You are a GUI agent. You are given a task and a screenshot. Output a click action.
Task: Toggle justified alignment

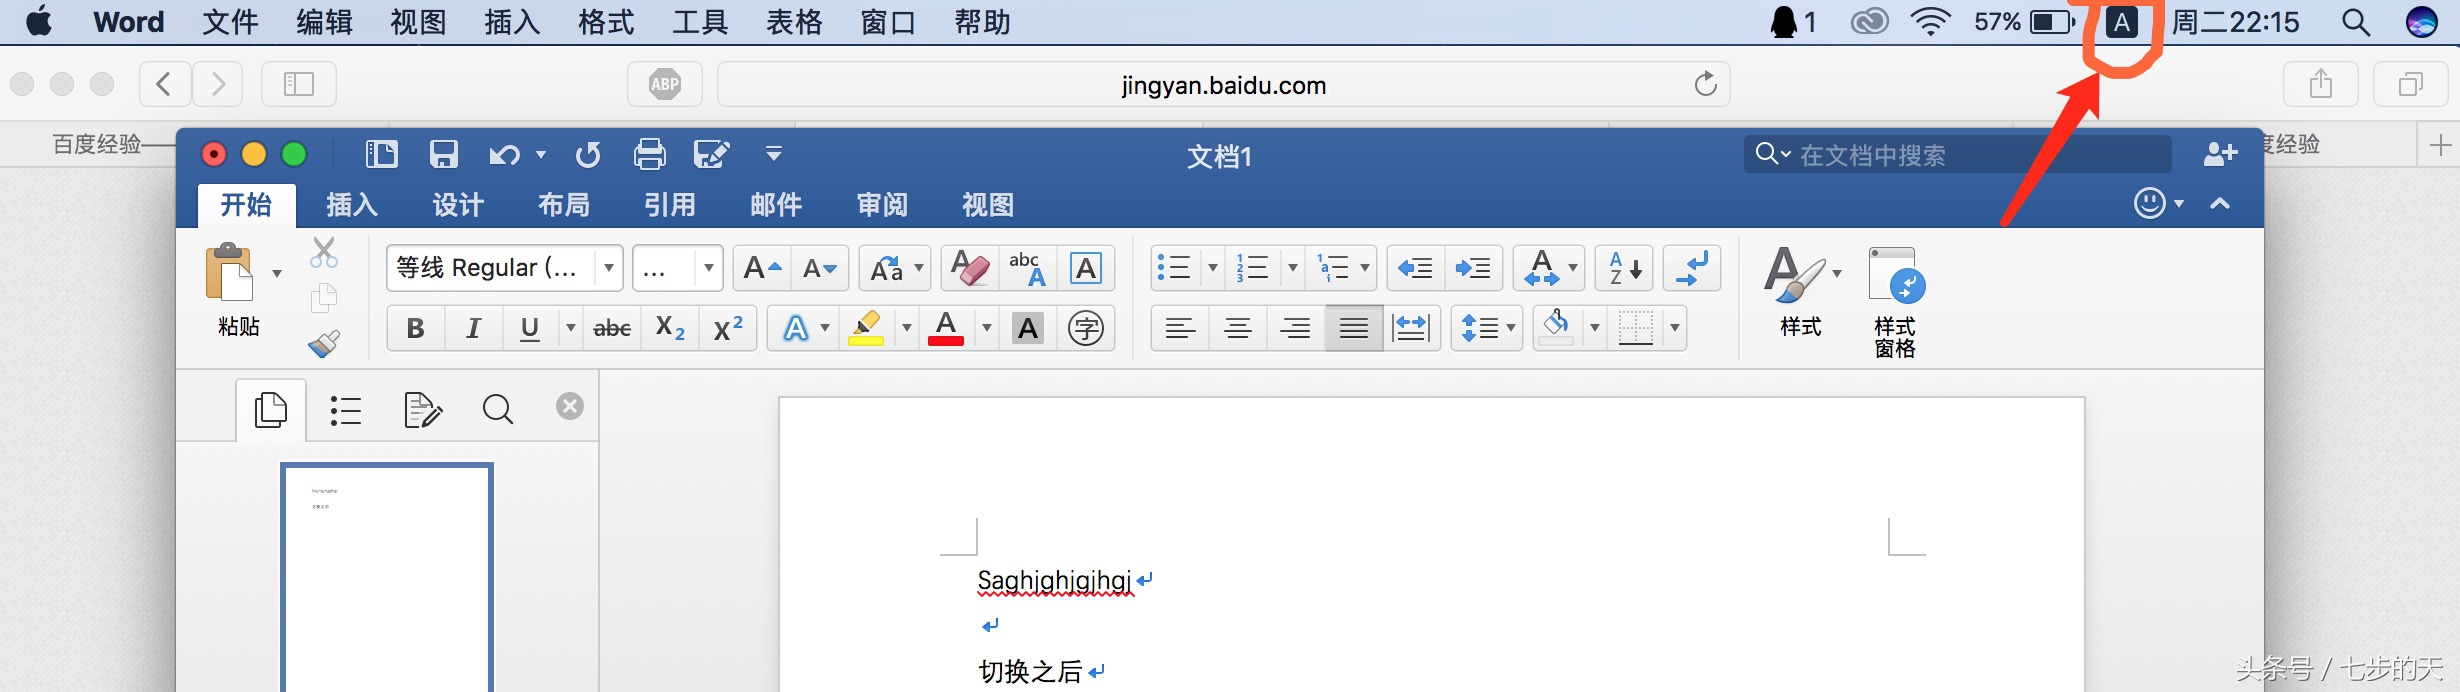tap(1354, 328)
